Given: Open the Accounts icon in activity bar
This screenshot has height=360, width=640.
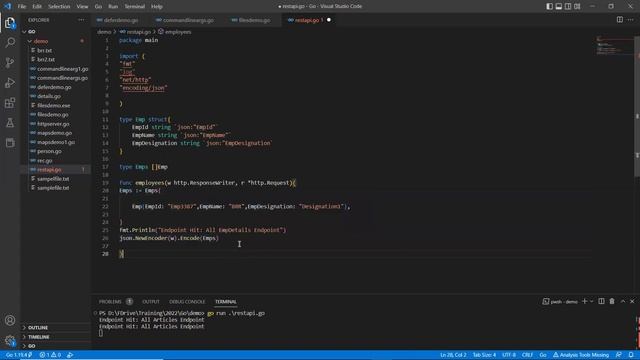Looking at the screenshot, I should pyautogui.click(x=10, y=320).
